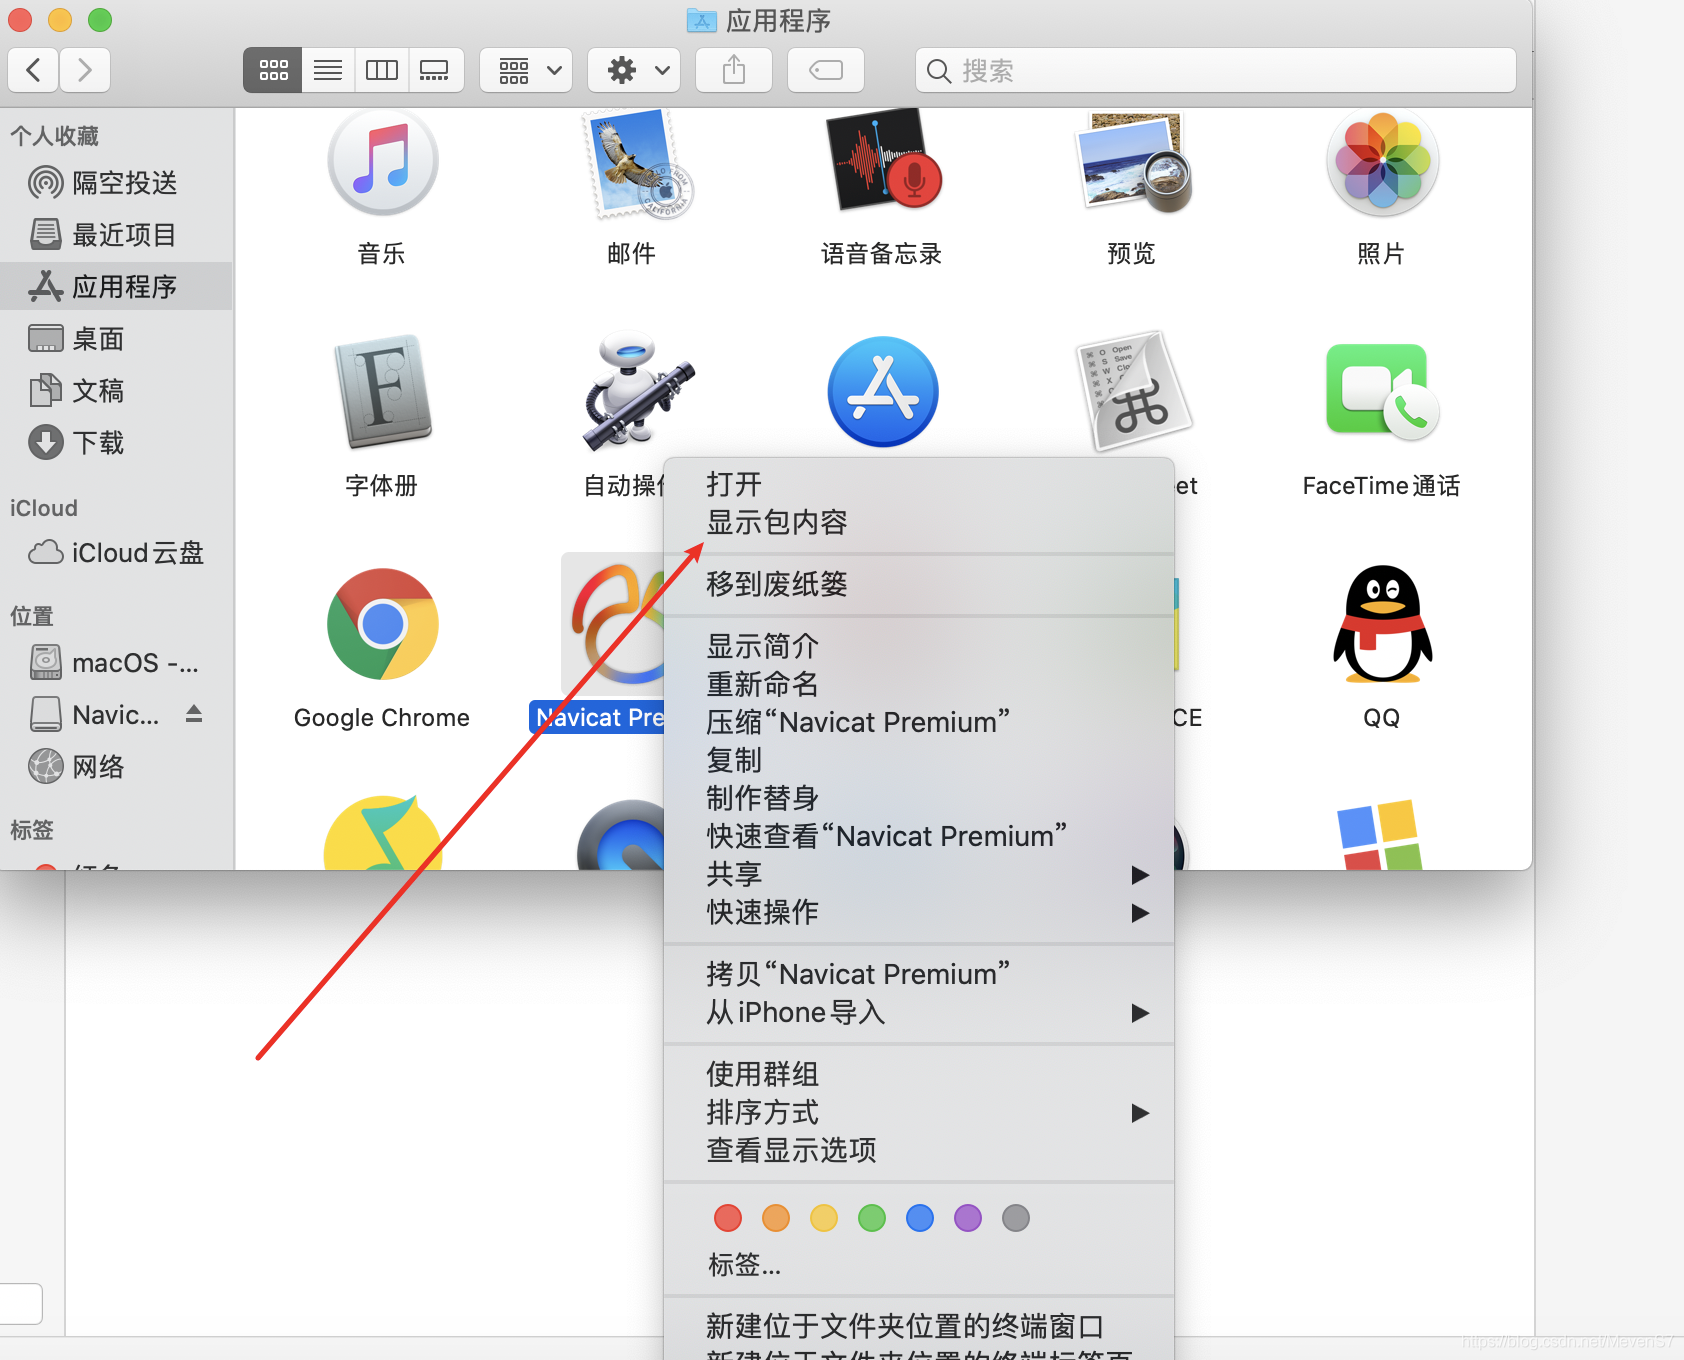Open Network (网络) in sidebar
Image resolution: width=1684 pixels, height=1360 pixels.
click(116, 767)
